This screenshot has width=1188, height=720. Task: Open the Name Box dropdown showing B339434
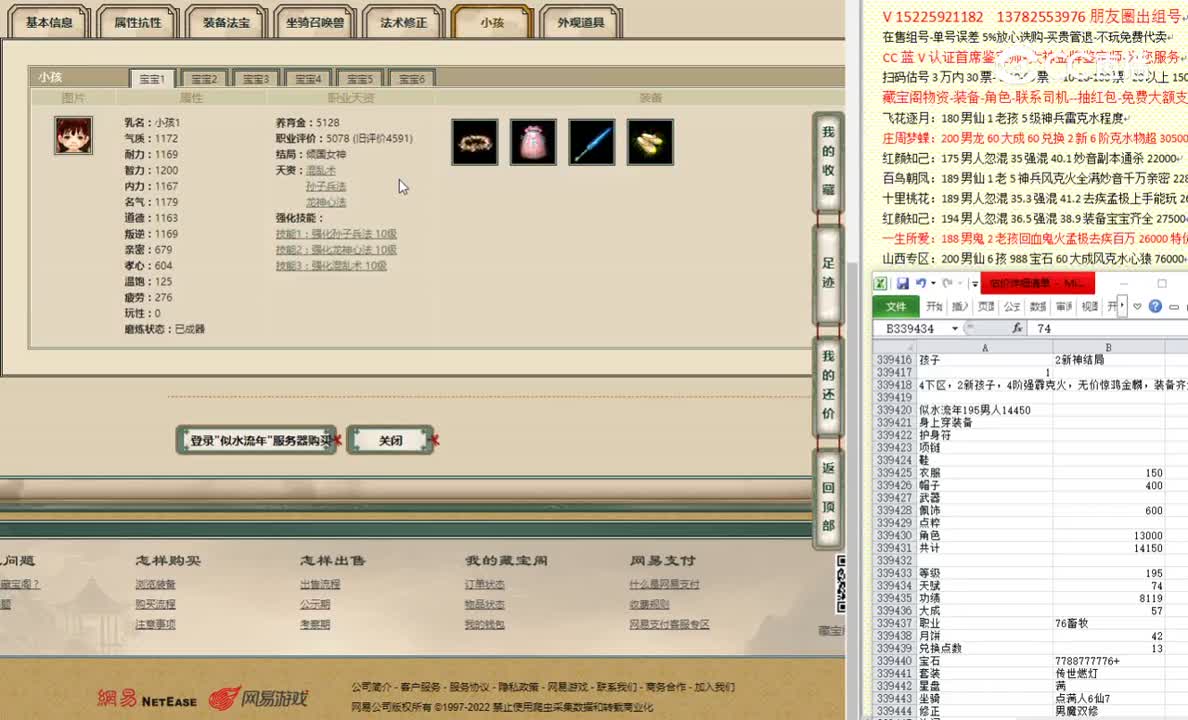pyautogui.click(x=954, y=327)
